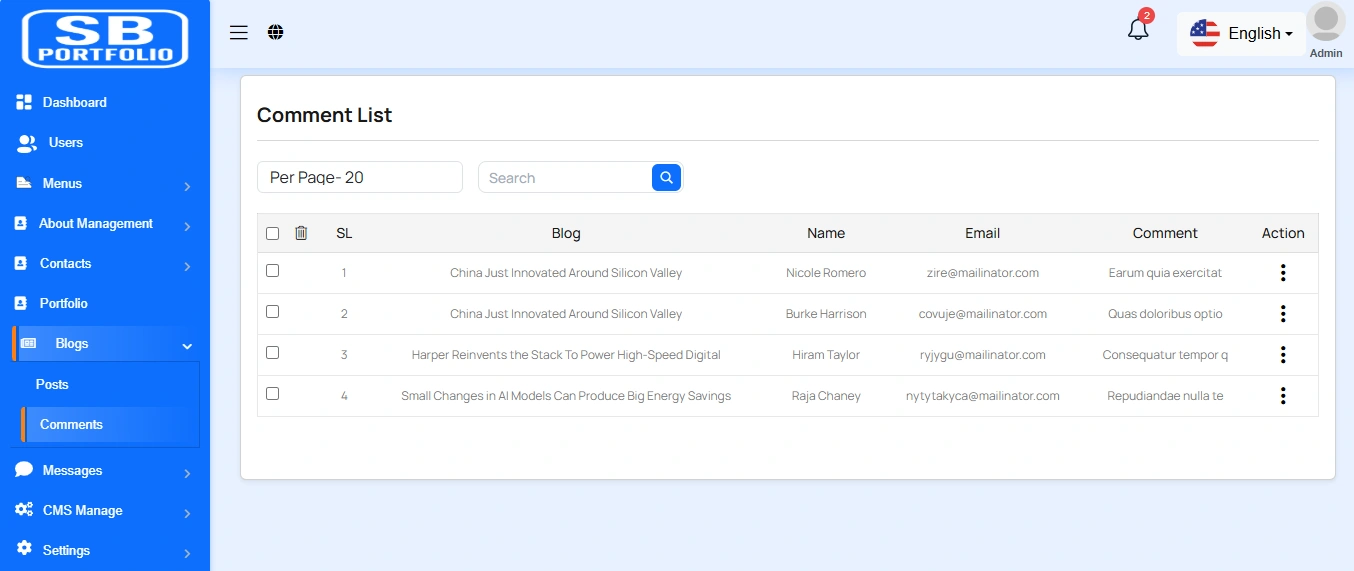This screenshot has width=1354, height=571.
Task: Open three-dot actions for Raja Chaney row
Action: [1282, 396]
